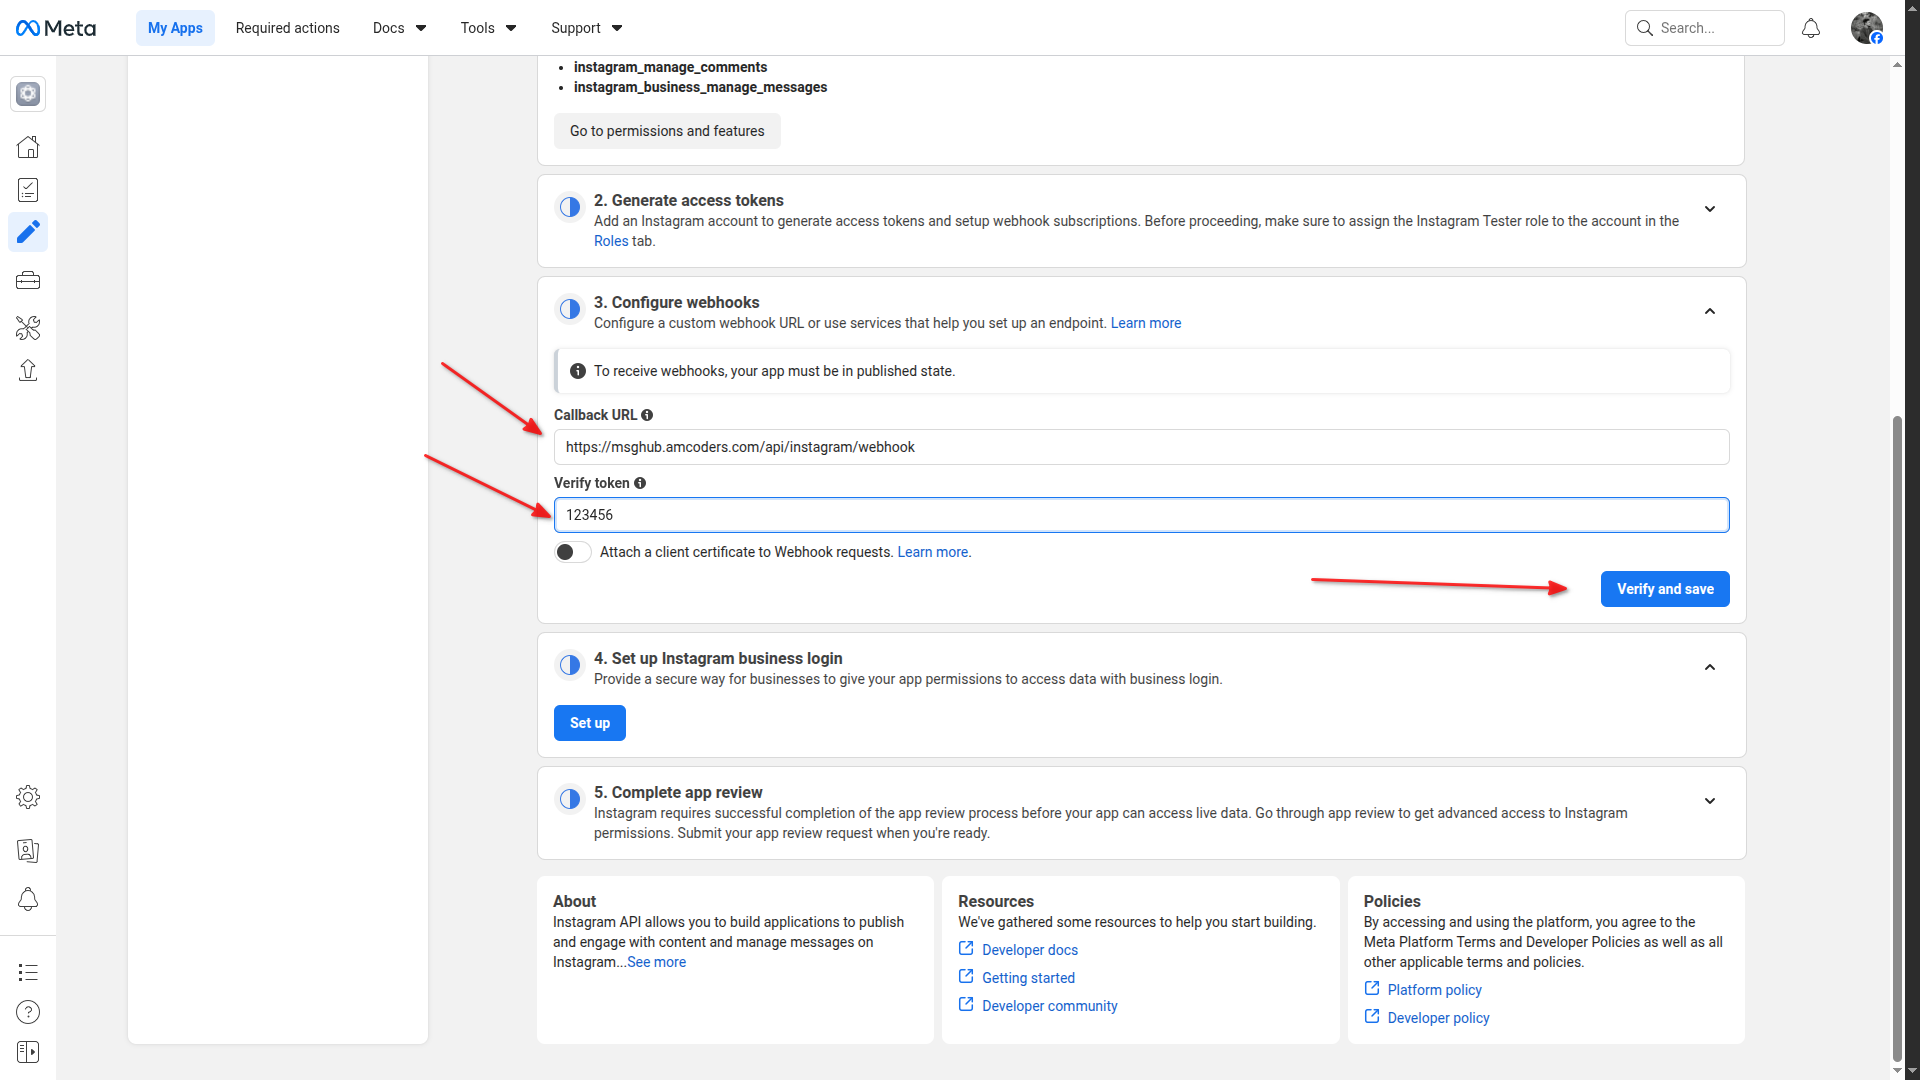
Task: Open the briefcase App settings icon
Action: tap(28, 280)
